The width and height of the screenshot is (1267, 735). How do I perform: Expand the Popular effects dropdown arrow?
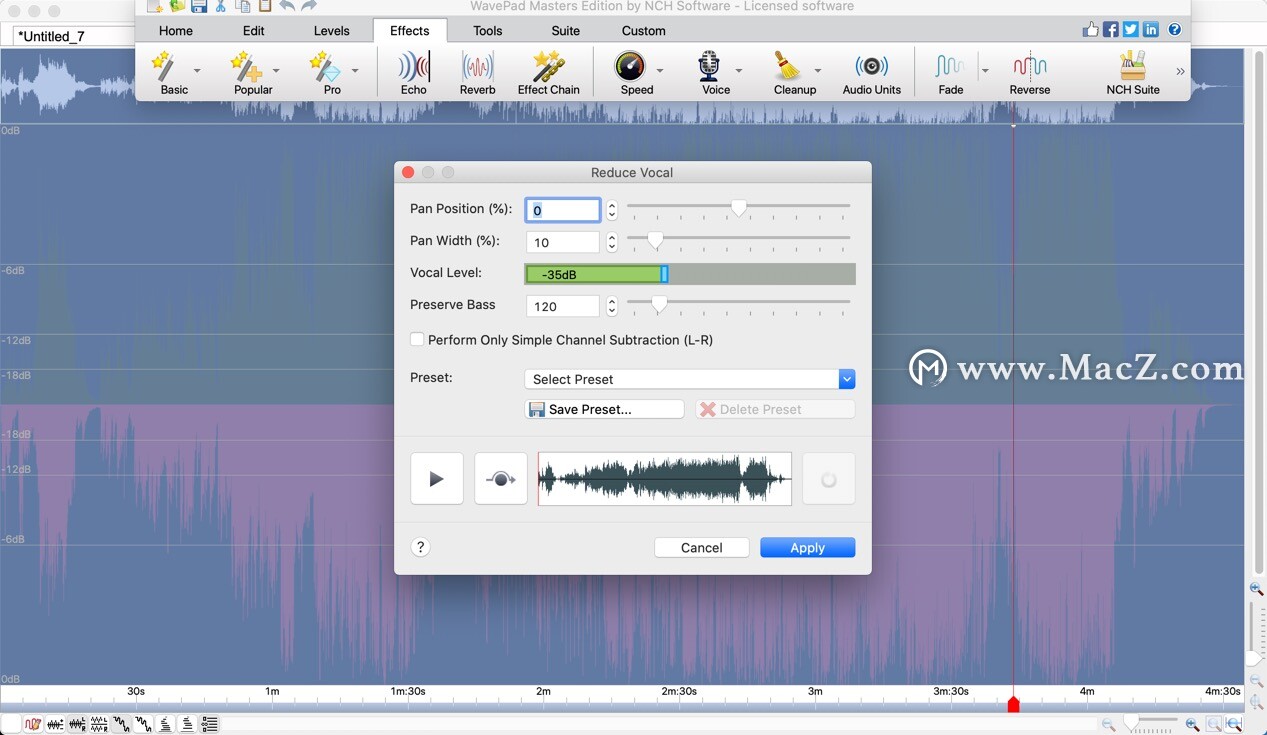(276, 70)
